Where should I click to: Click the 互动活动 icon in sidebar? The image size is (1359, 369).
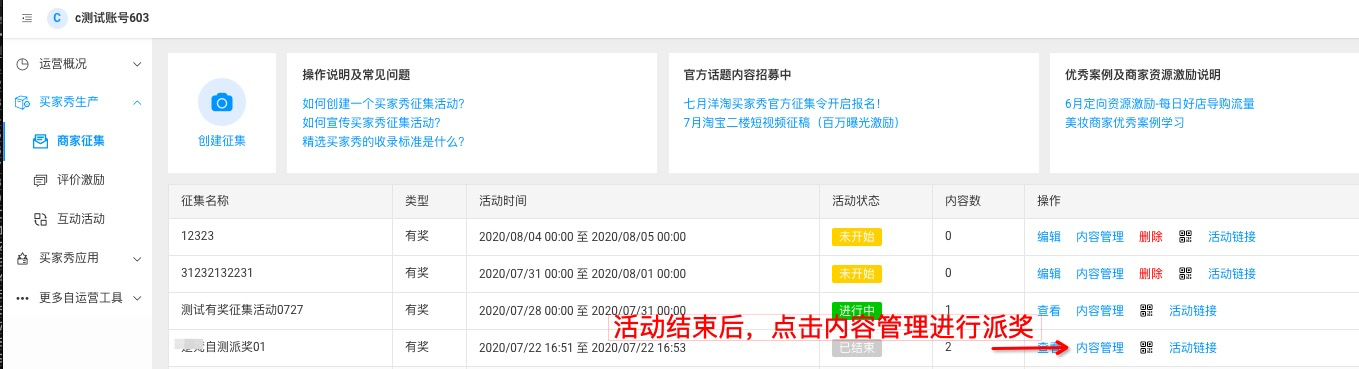[x=40, y=219]
